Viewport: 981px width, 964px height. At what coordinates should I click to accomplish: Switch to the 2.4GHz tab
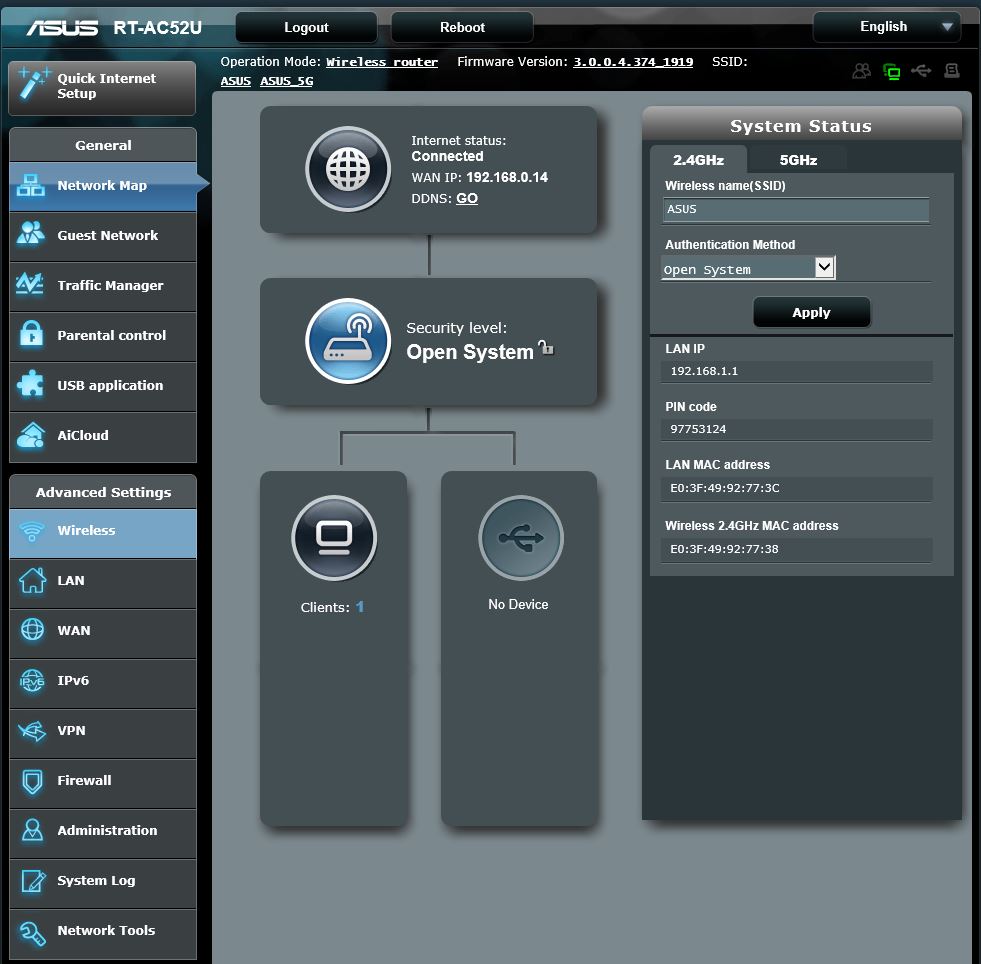pyautogui.click(x=698, y=160)
